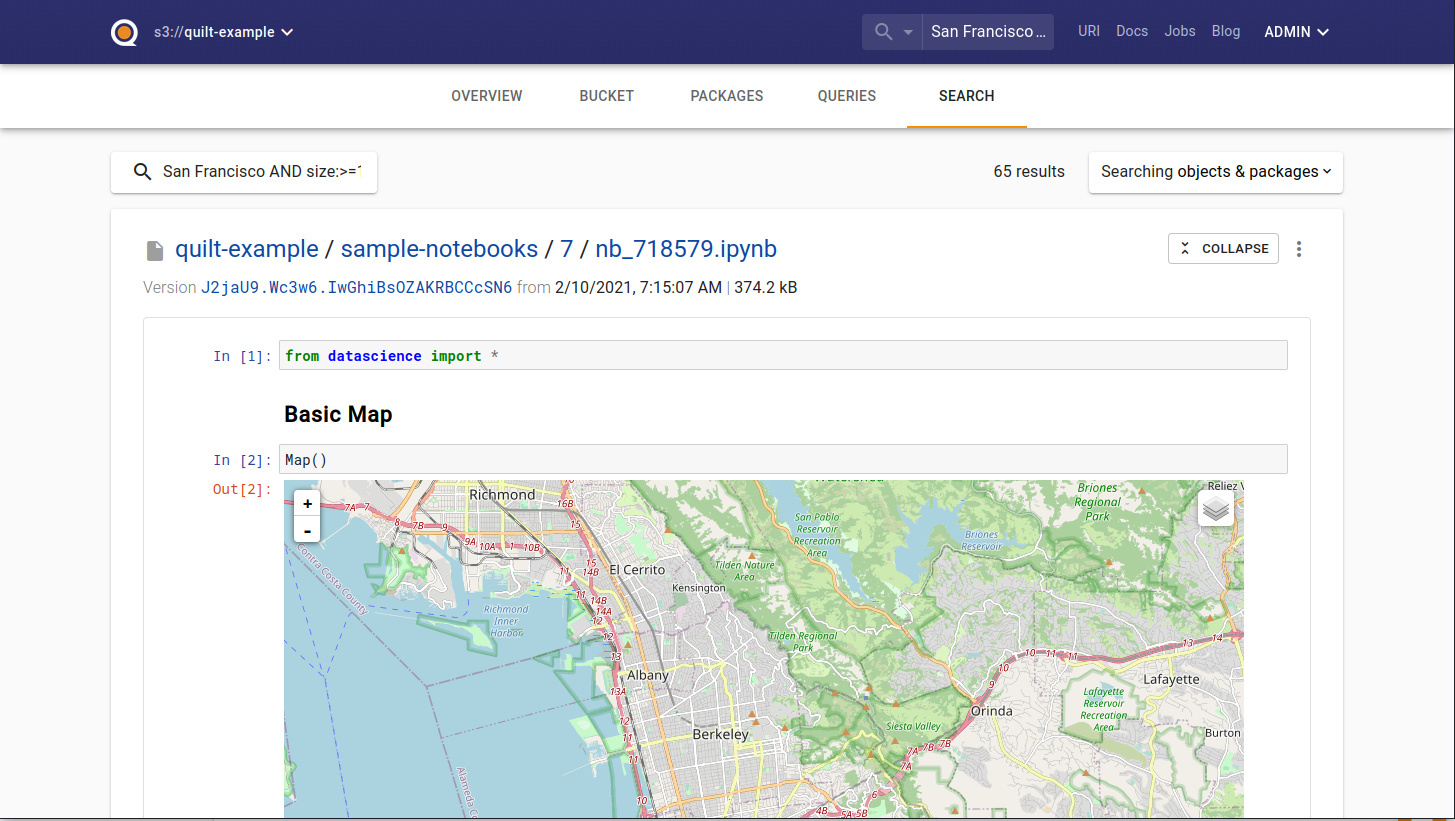Screen dimensions: 1455x821
Task: Zoom out on the map
Action: coord(307,530)
